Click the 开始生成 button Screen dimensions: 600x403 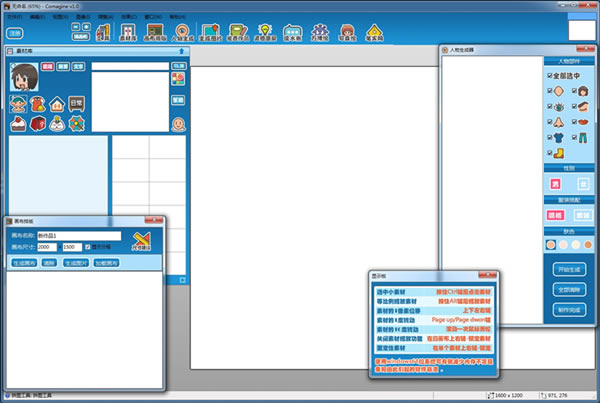(x=569, y=268)
